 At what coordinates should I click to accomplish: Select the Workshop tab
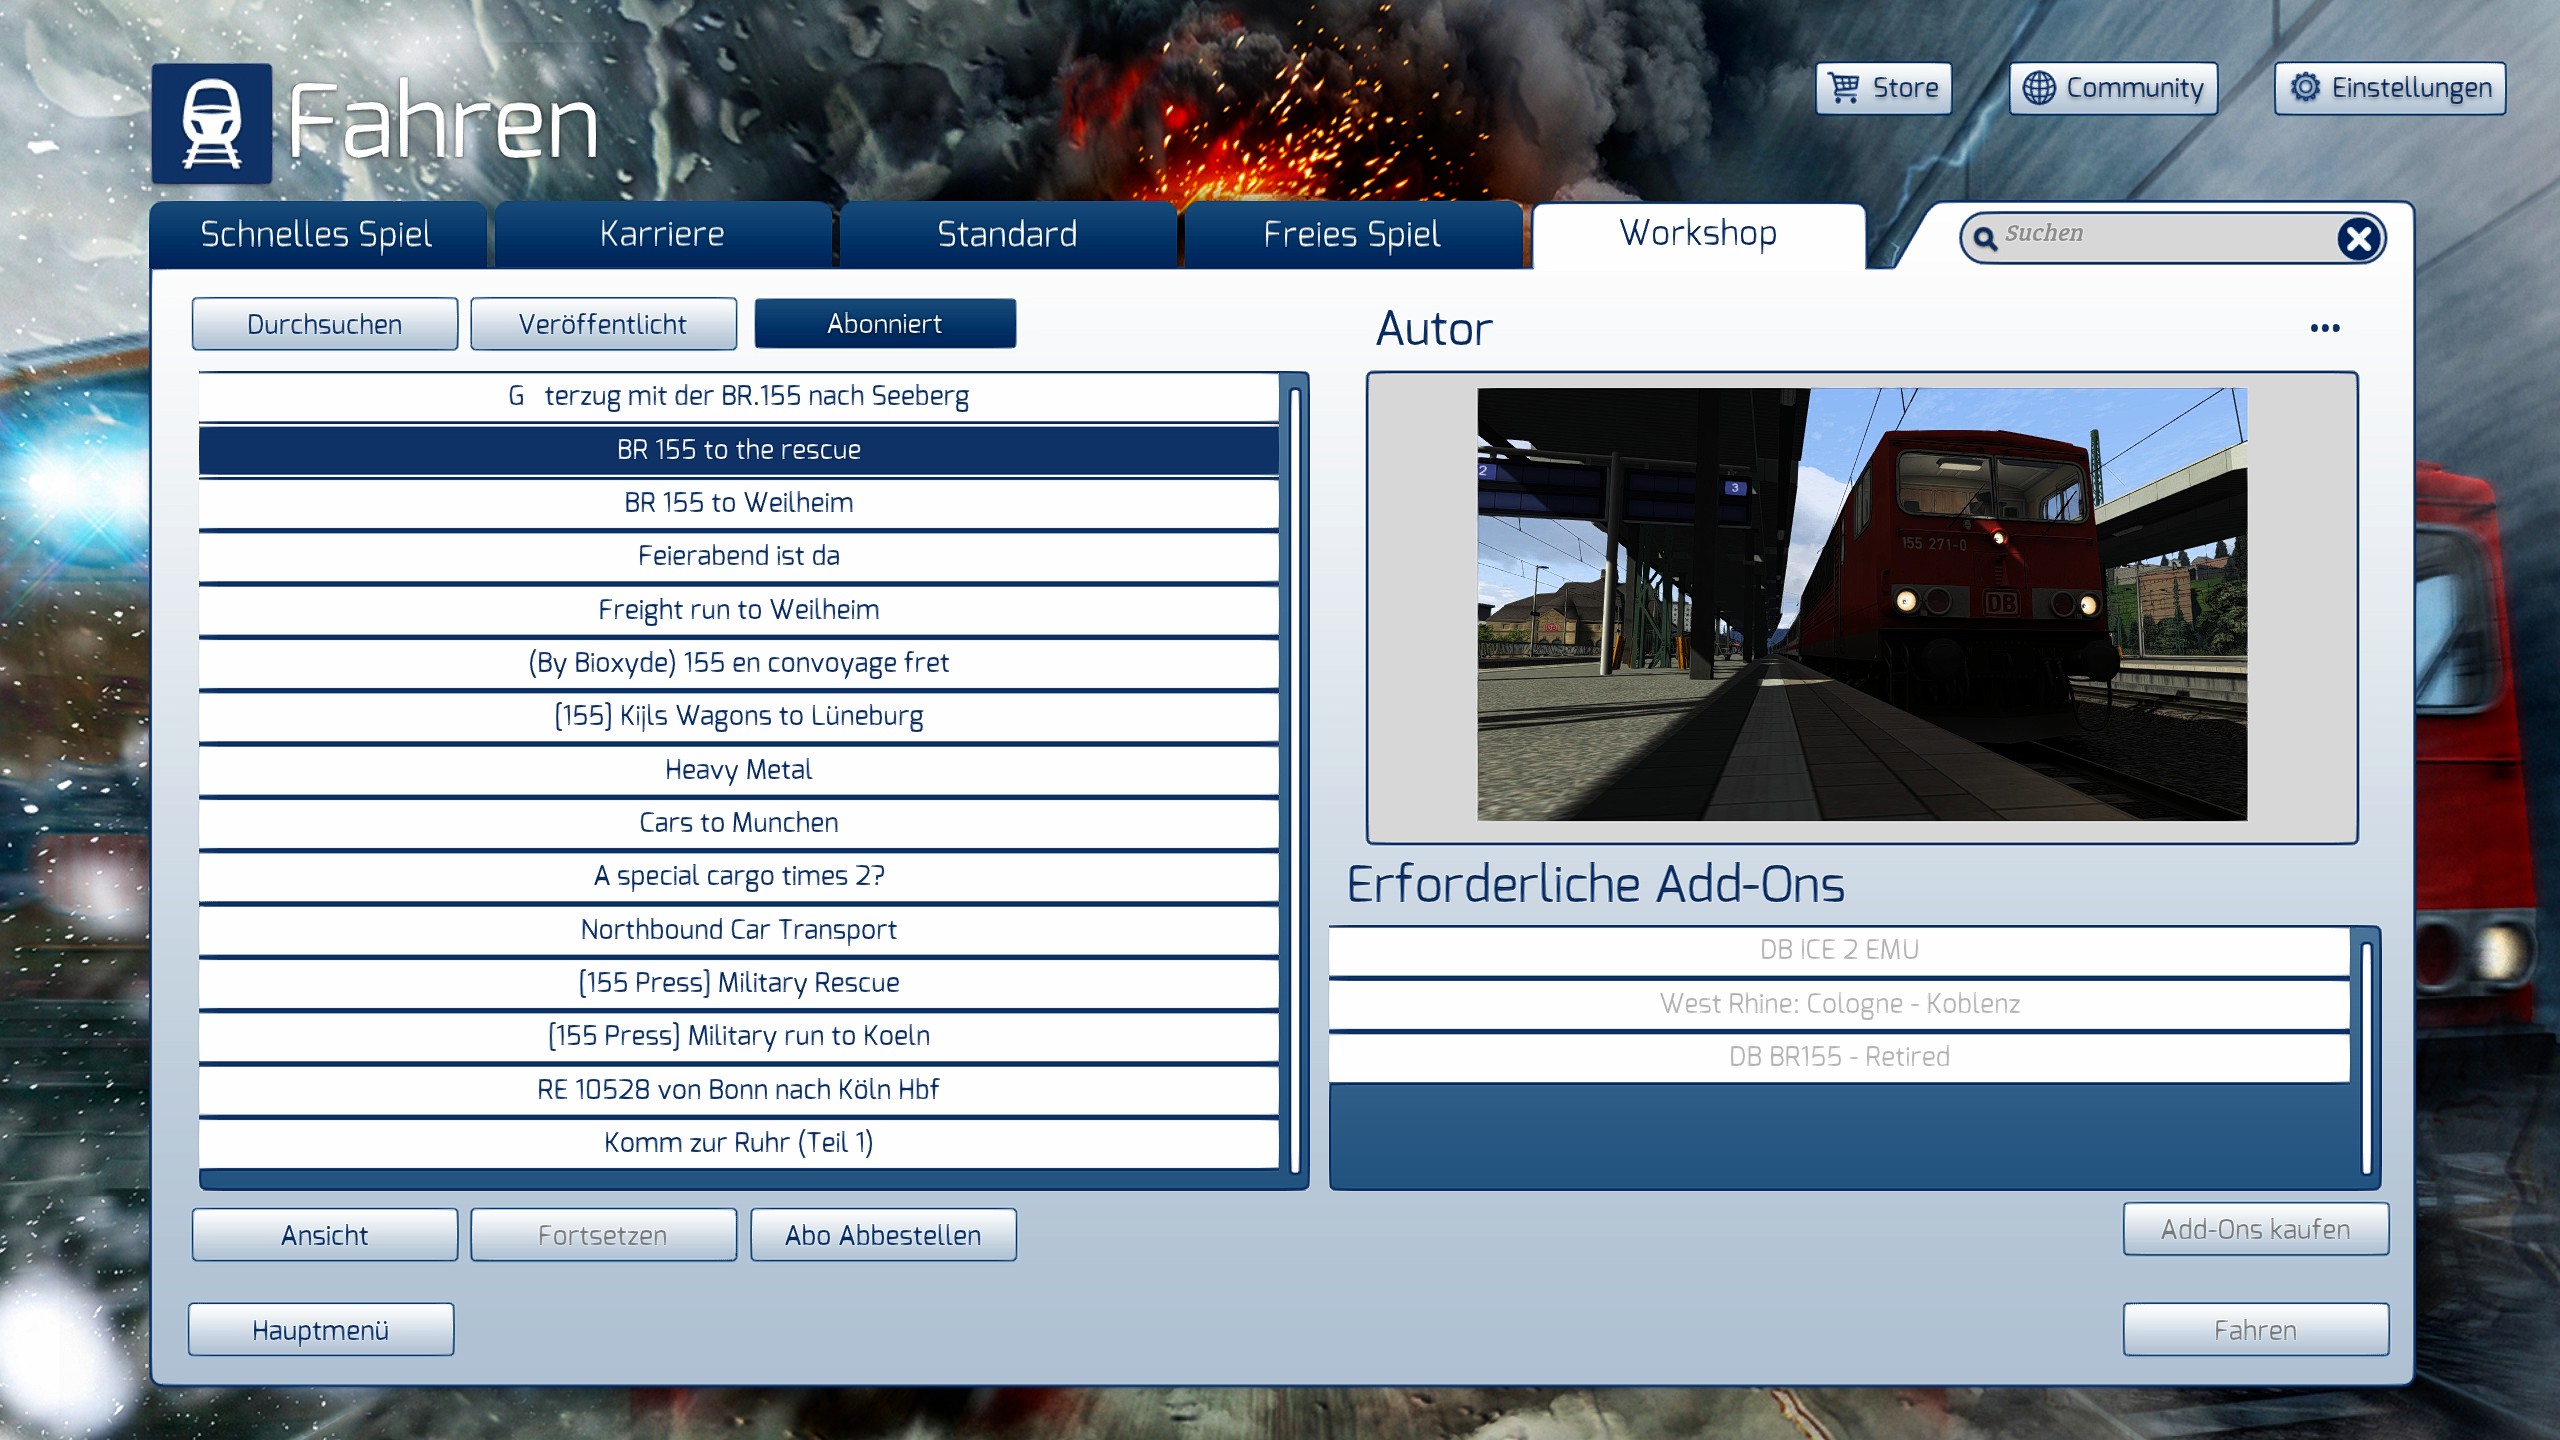pos(1698,234)
